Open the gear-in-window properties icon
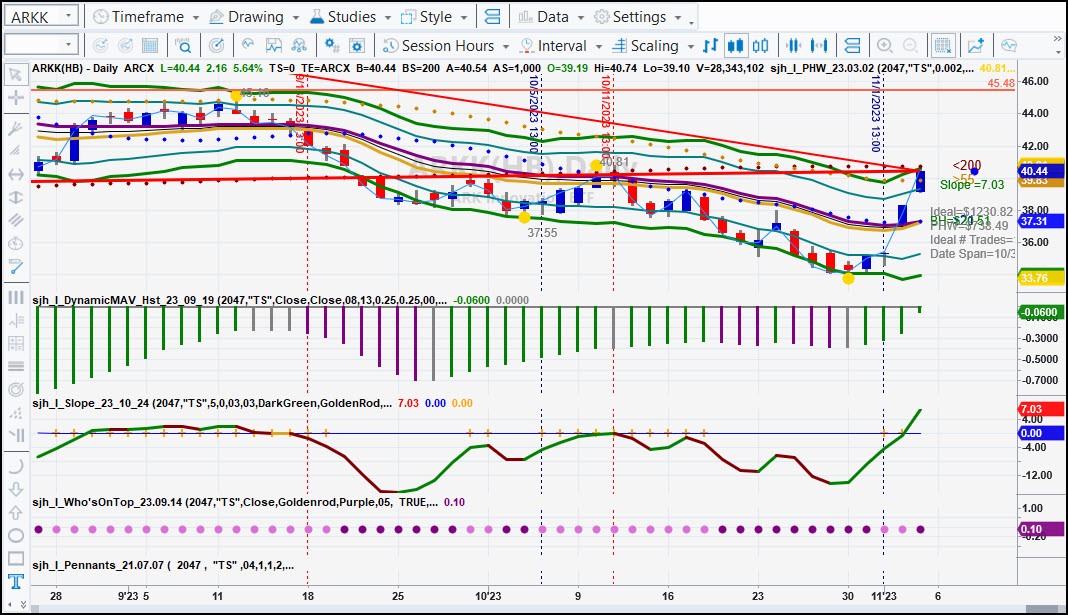The height and width of the screenshot is (615, 1068). [357, 46]
